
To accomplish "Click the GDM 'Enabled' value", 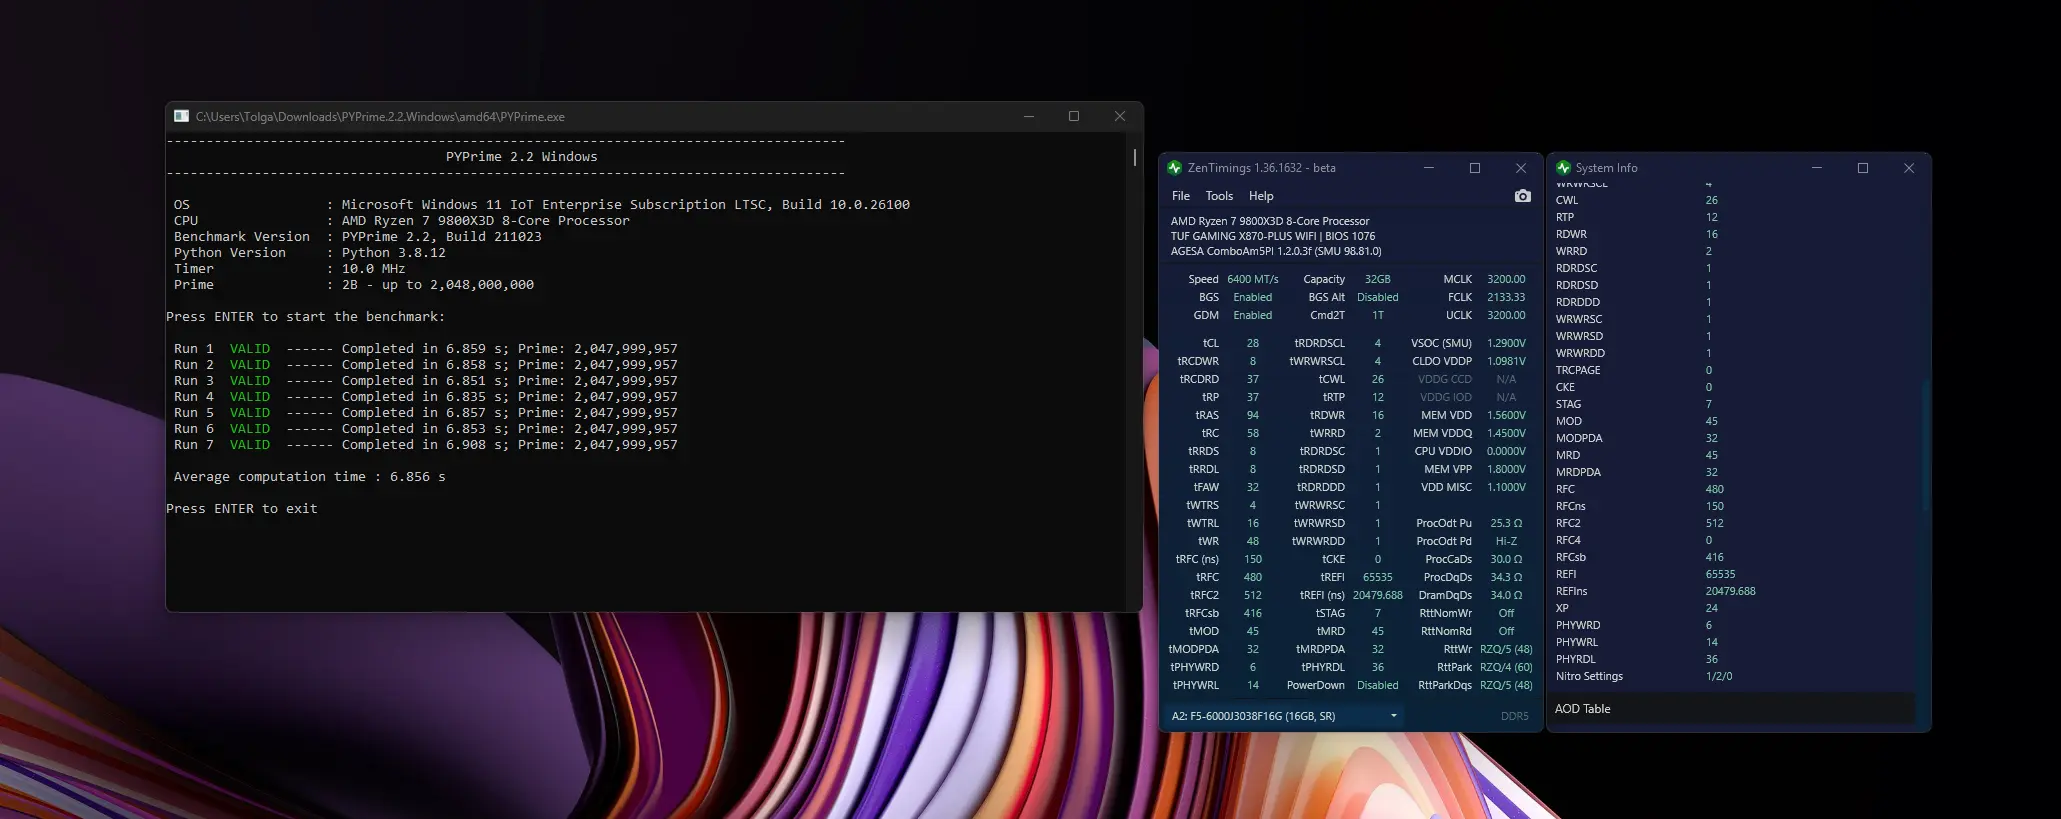I will 1253,315.
